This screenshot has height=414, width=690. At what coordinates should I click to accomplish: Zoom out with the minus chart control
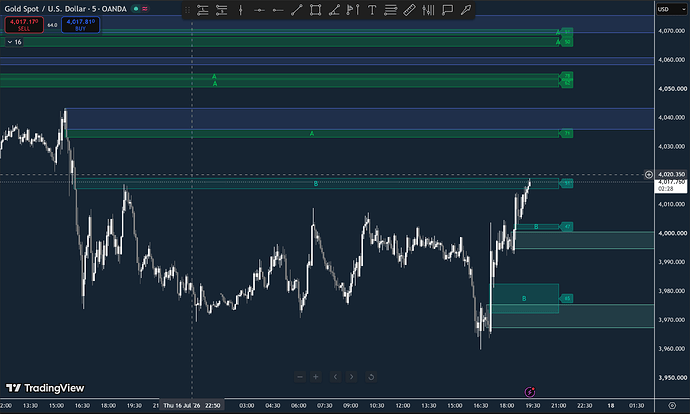point(300,377)
